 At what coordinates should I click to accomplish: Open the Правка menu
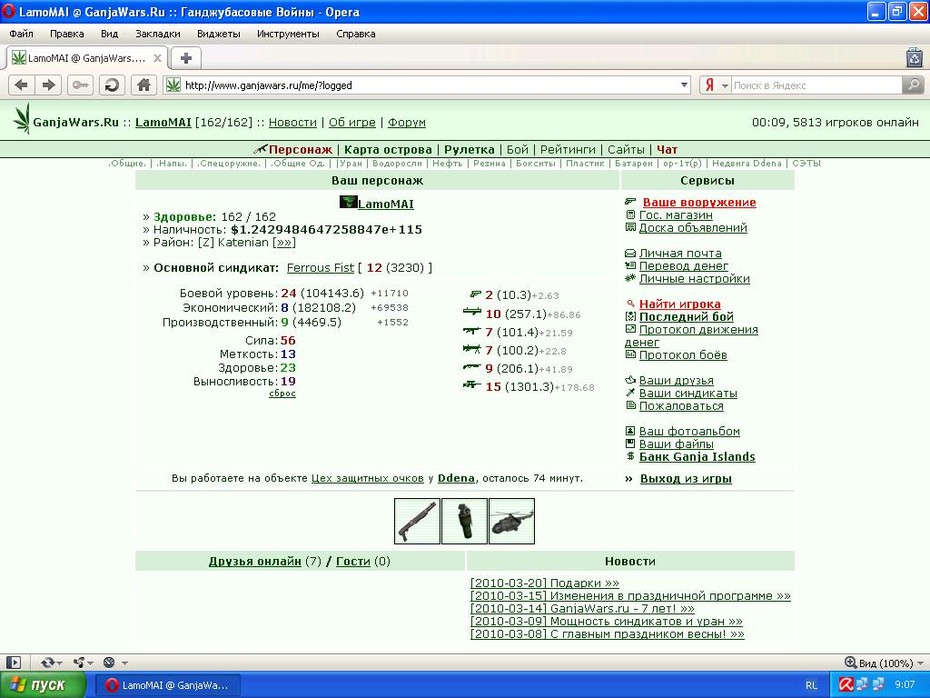(67, 34)
